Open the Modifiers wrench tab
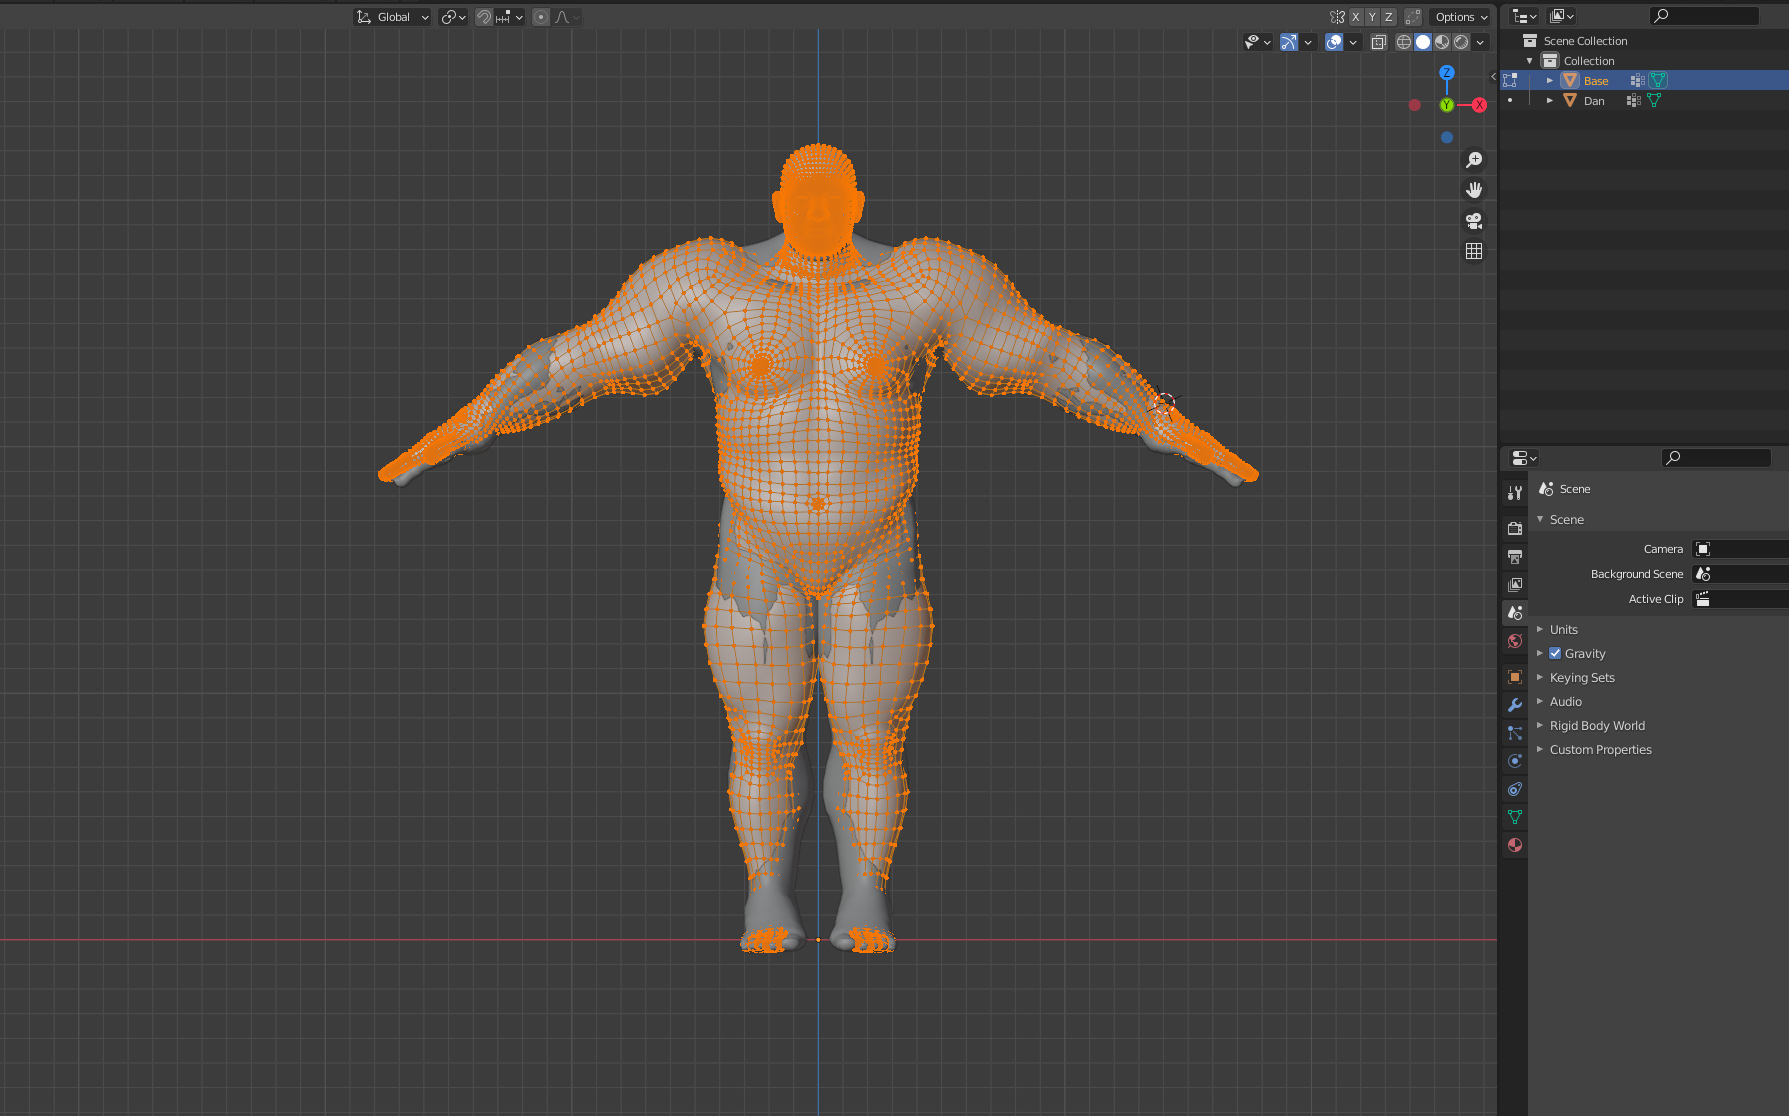Viewport: 1789px width, 1116px height. click(x=1515, y=705)
